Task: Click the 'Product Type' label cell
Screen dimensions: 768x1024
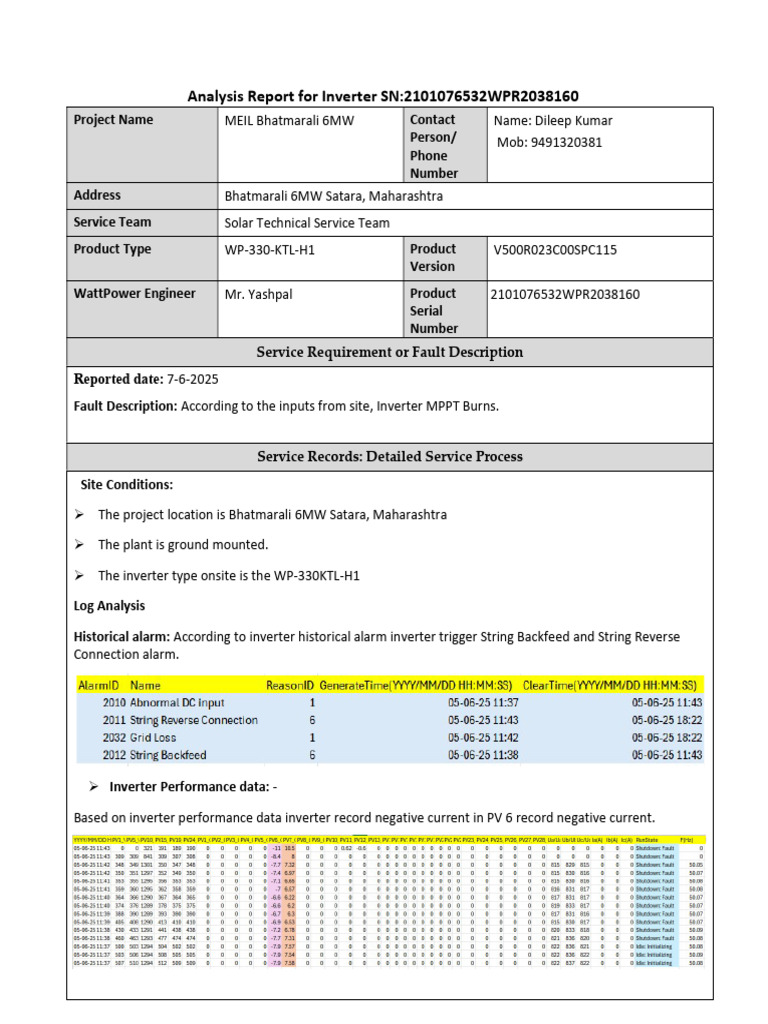Action: pos(142,259)
